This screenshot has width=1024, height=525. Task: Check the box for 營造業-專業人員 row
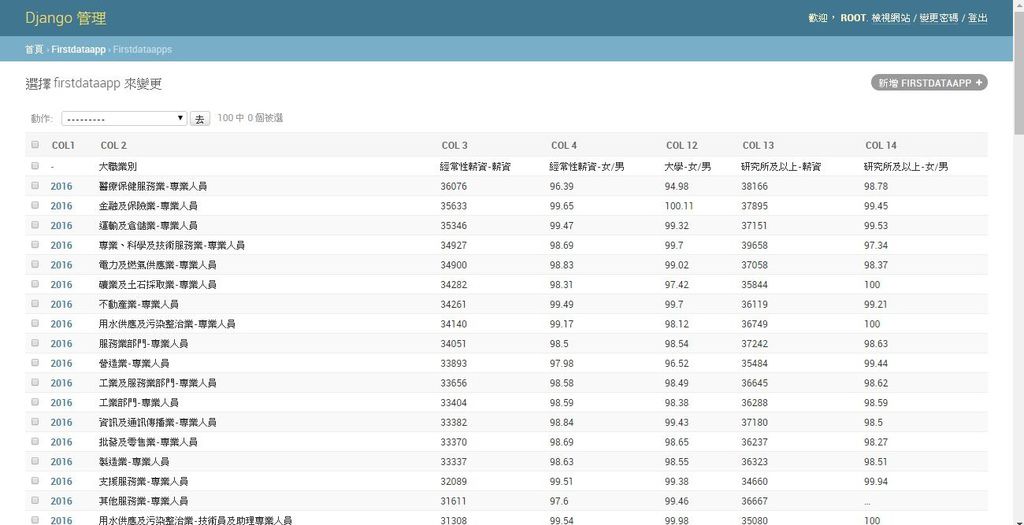click(x=35, y=362)
